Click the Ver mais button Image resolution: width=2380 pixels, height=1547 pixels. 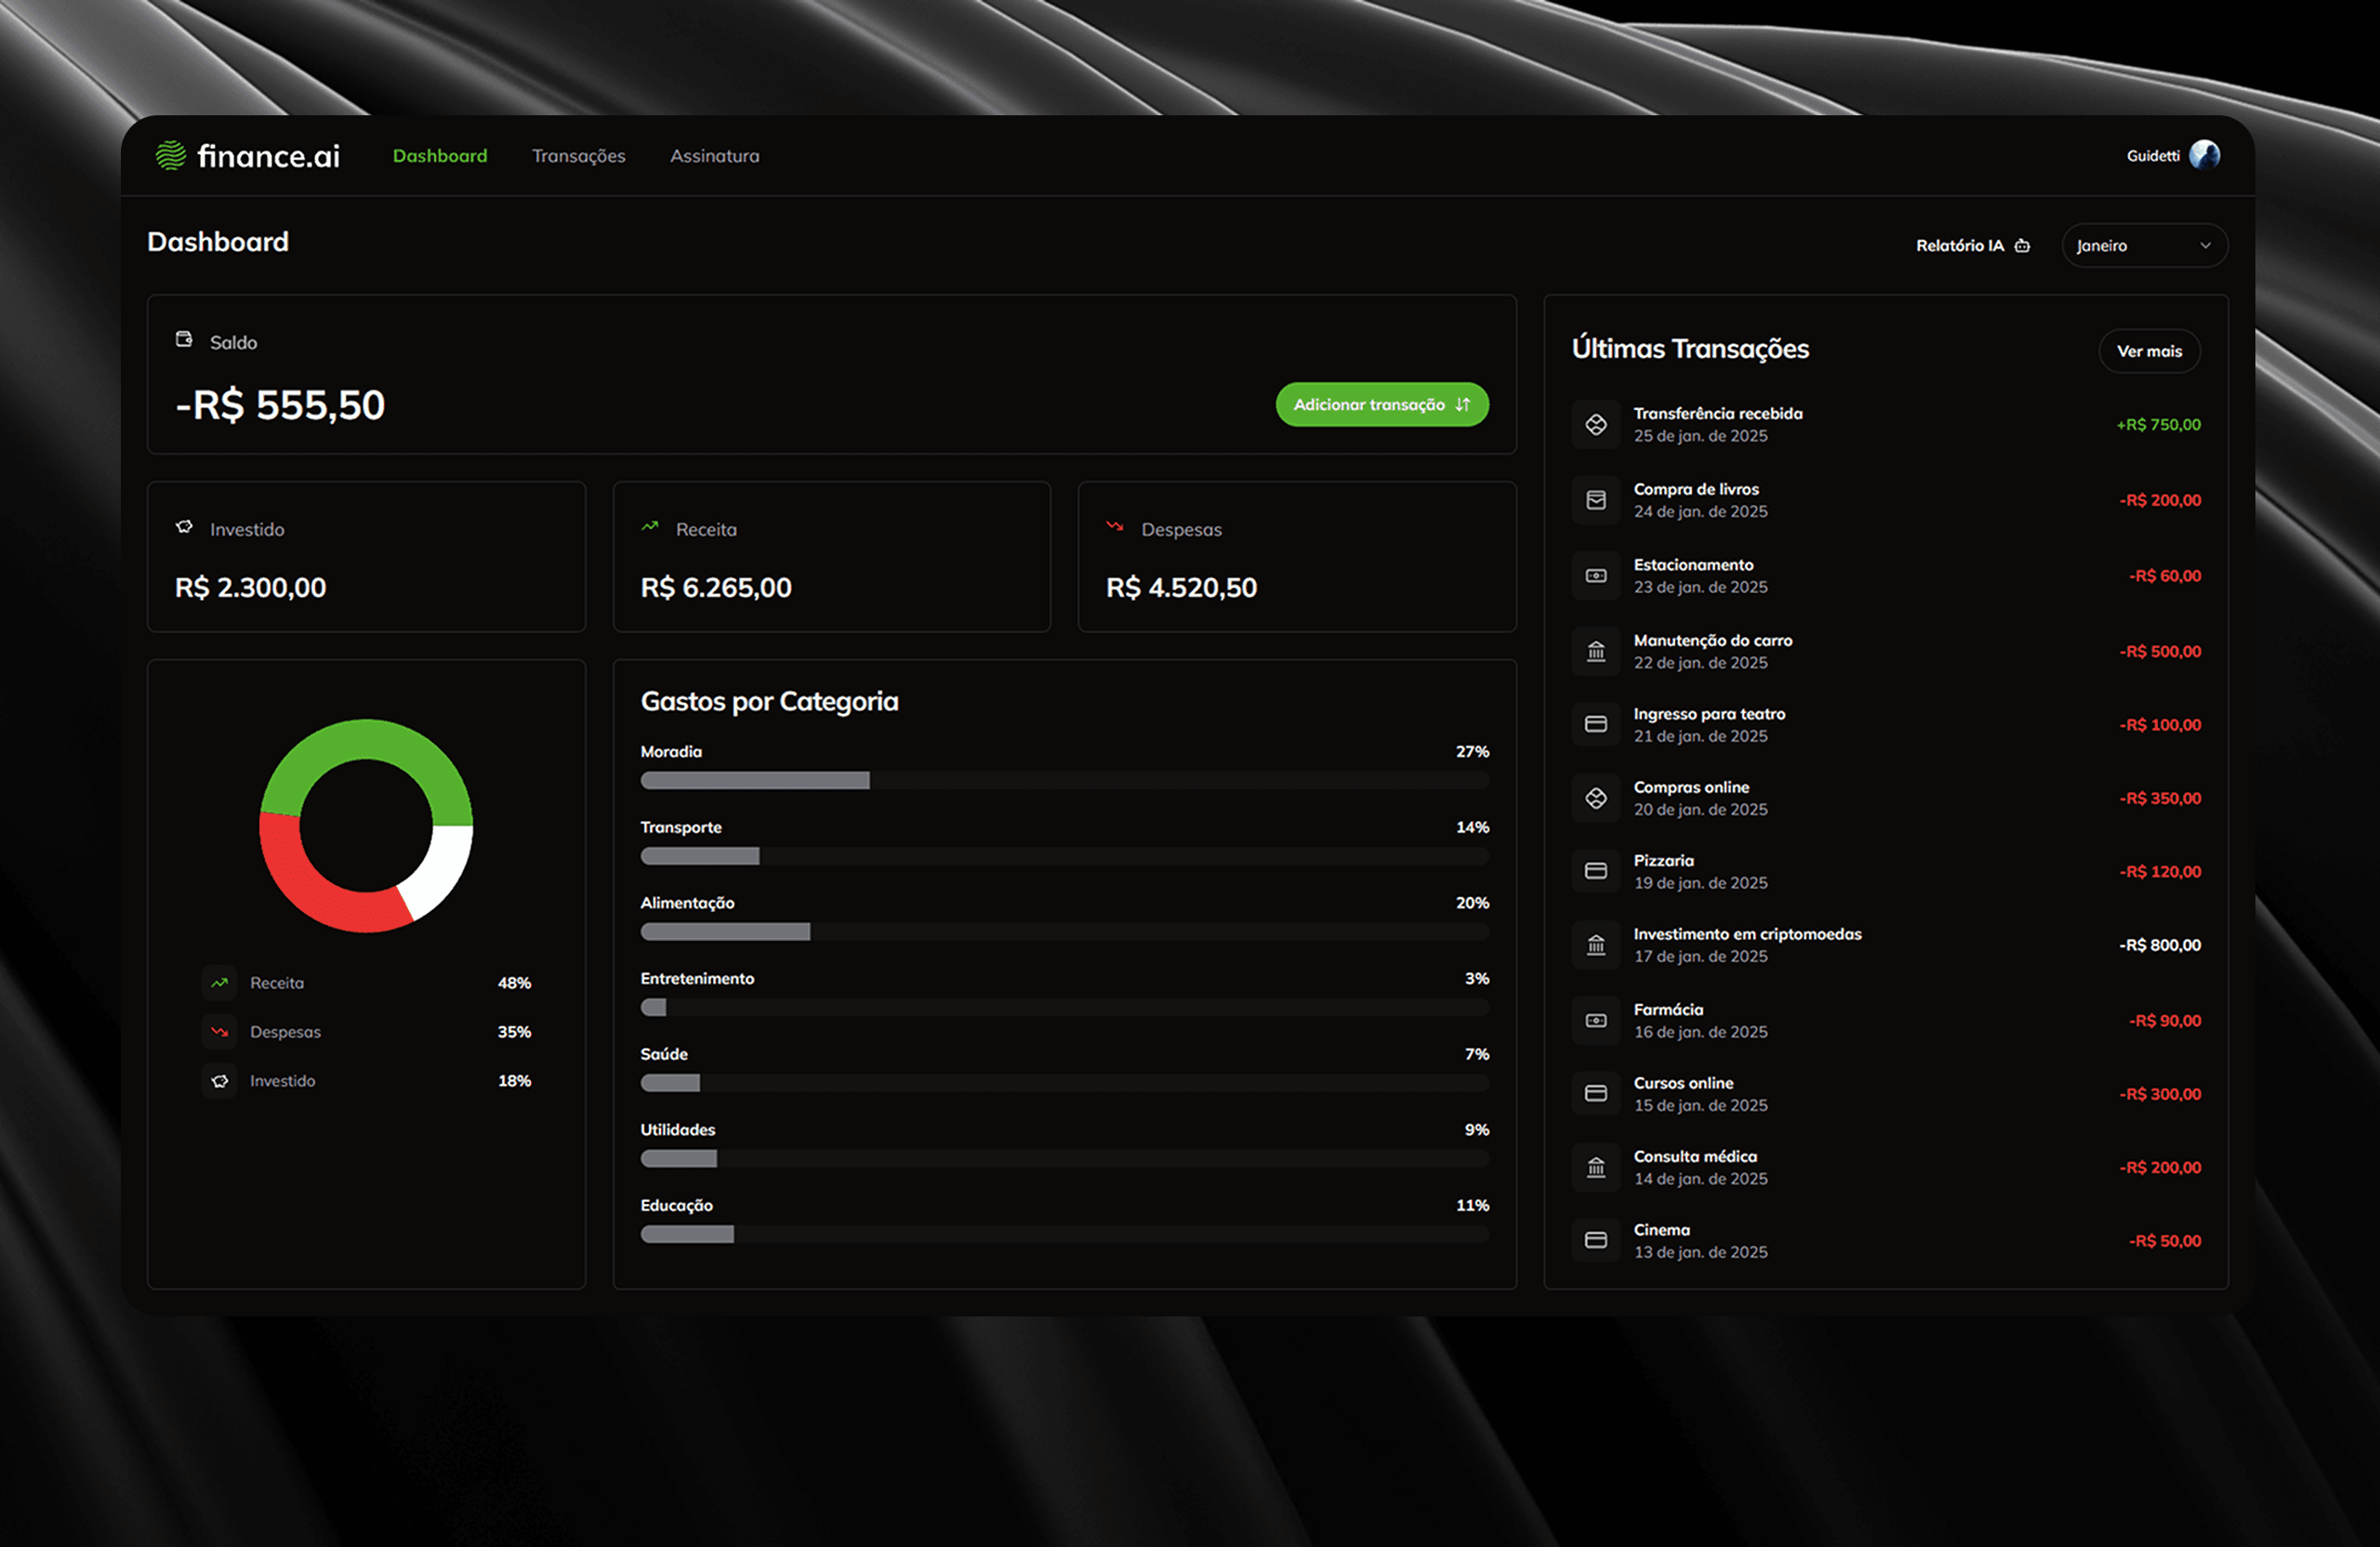click(x=2149, y=351)
